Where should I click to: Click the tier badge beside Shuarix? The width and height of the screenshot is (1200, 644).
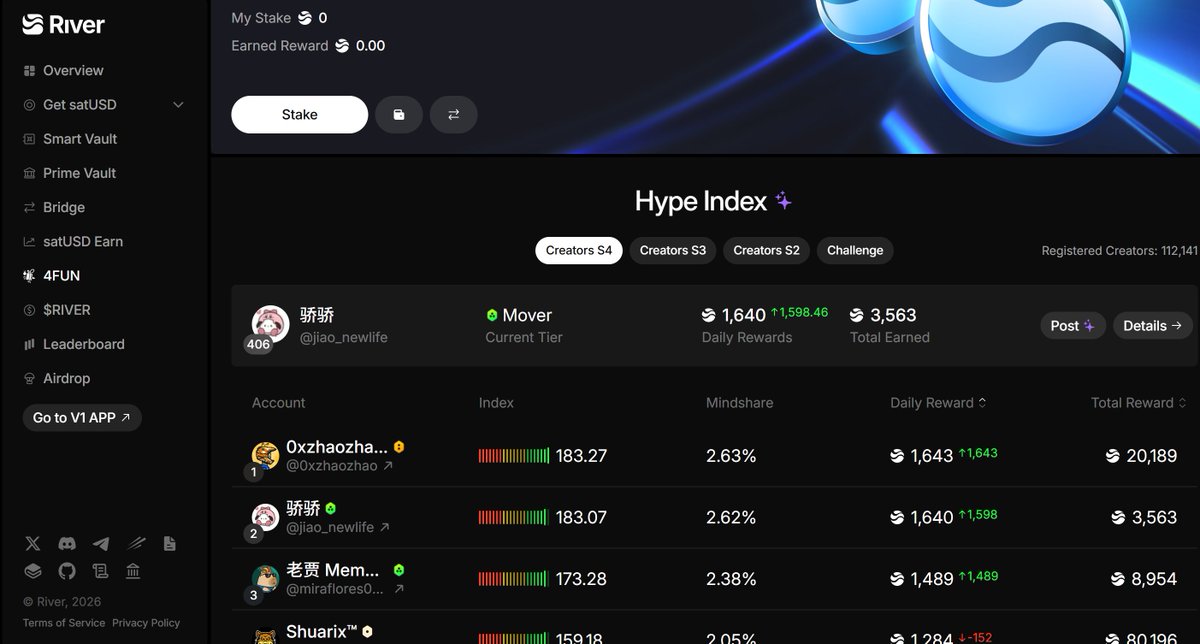[x=368, y=631]
